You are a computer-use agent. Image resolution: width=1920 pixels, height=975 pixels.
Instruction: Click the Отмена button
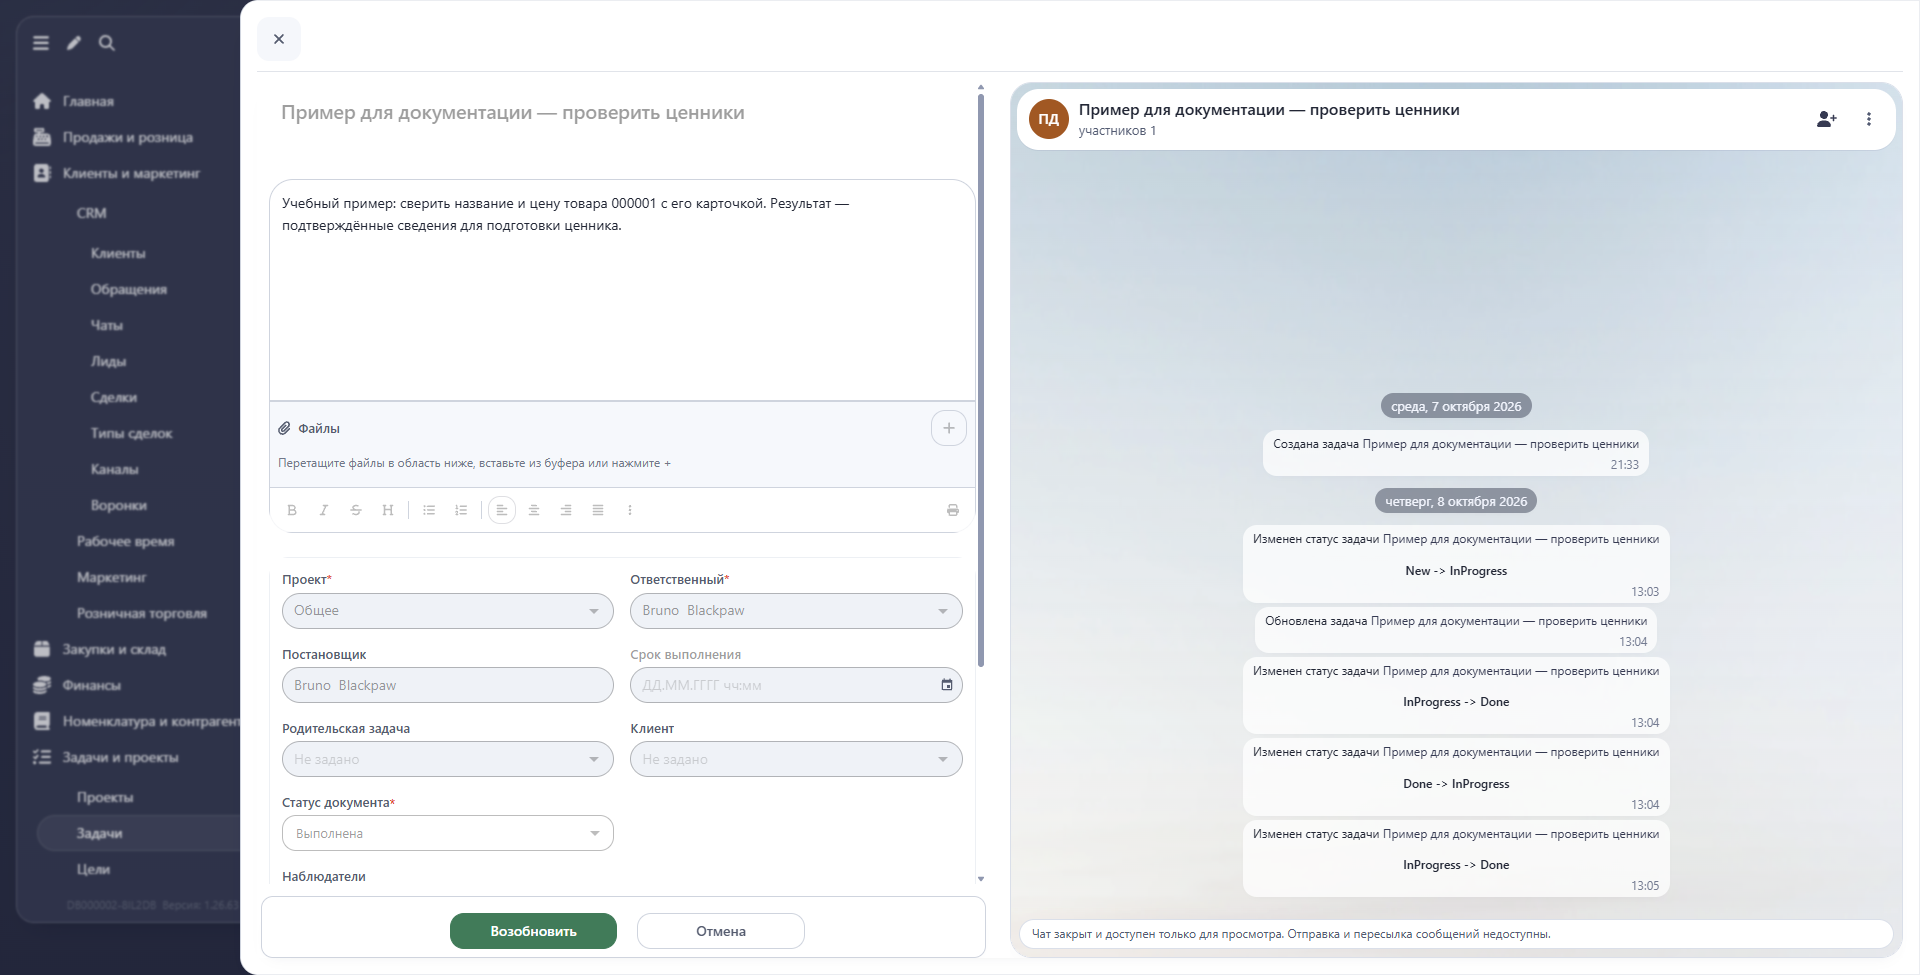pyautogui.click(x=721, y=931)
